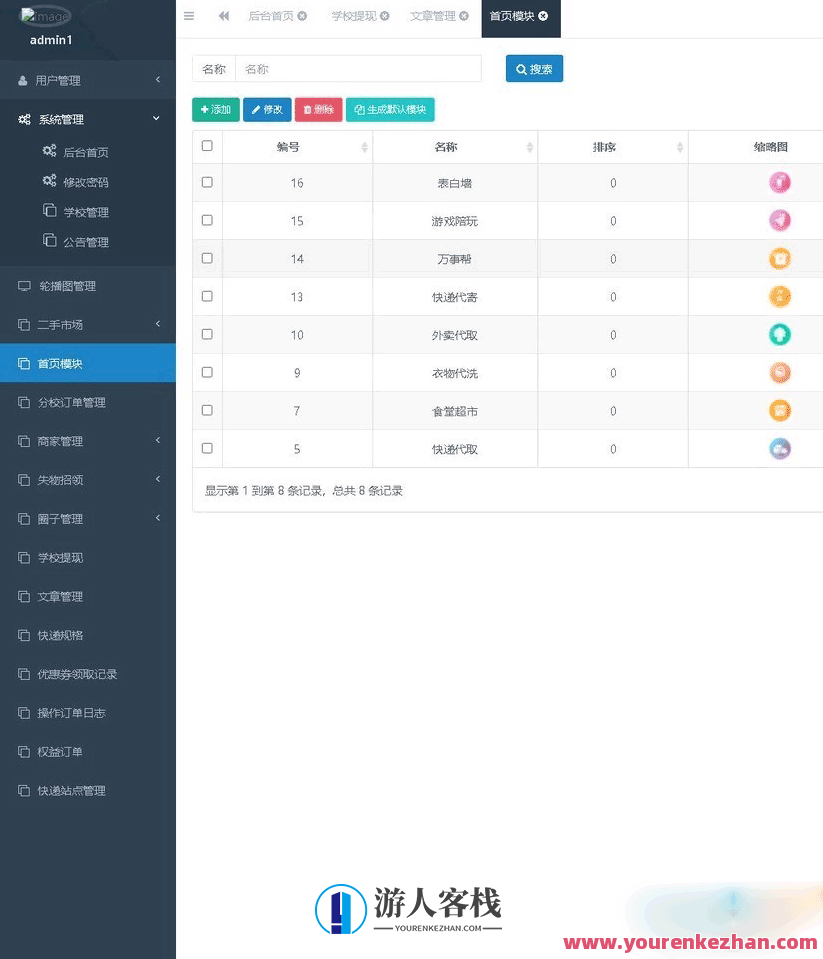The height and width of the screenshot is (959, 823).
Task: Switch to the 文章管理 tab
Action: pyautogui.click(x=432, y=15)
